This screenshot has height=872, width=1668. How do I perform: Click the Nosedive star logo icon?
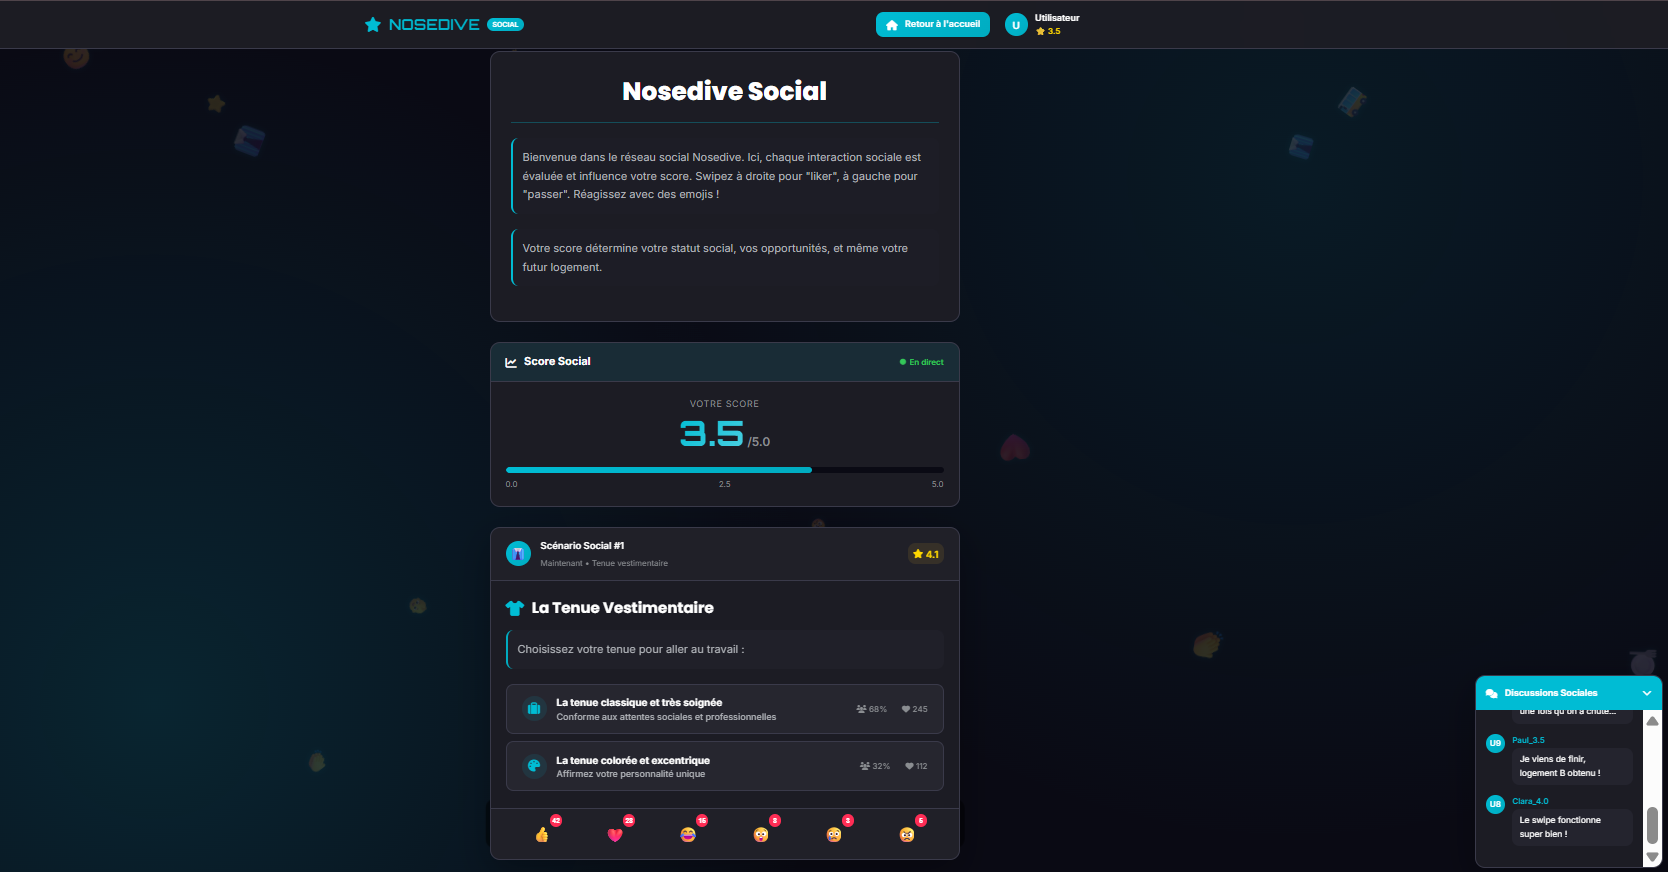(x=373, y=24)
